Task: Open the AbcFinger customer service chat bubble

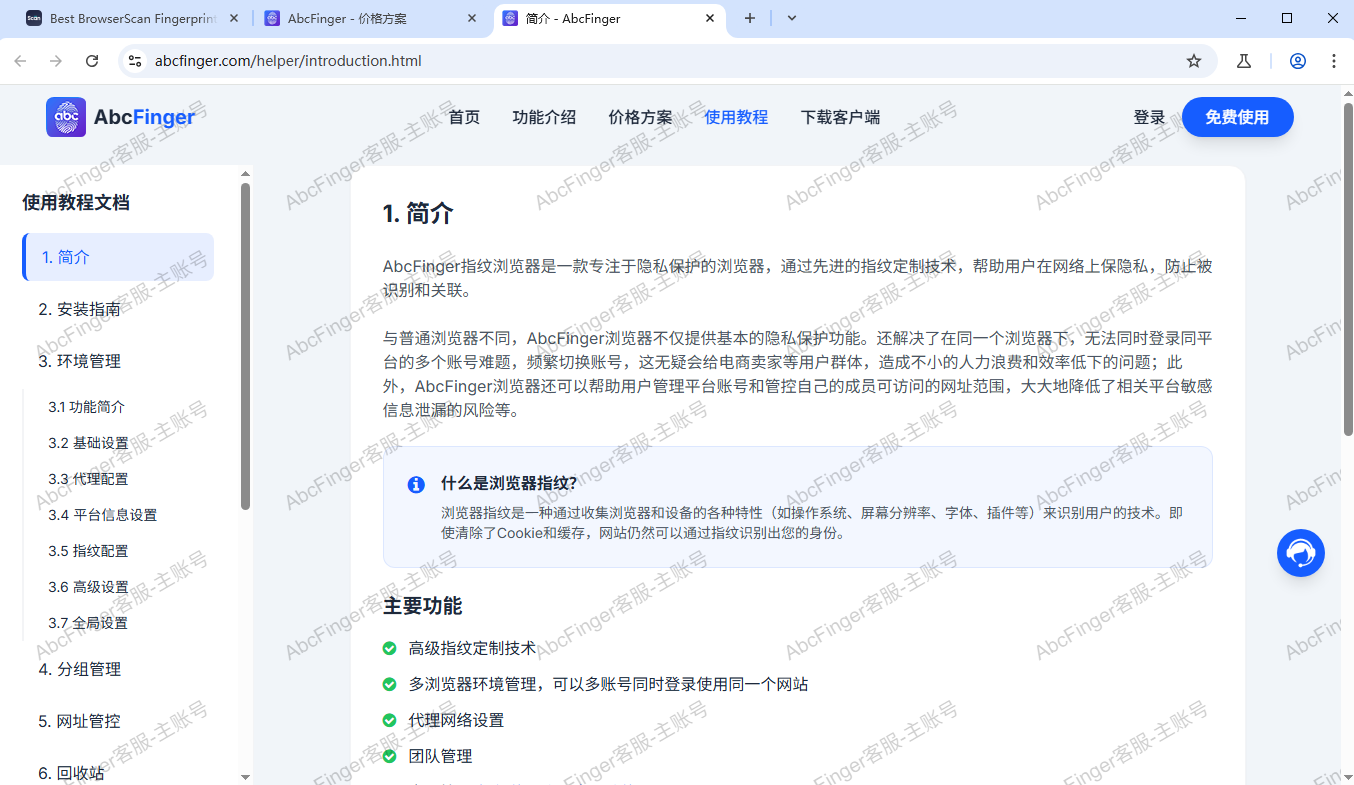Action: pos(1300,553)
